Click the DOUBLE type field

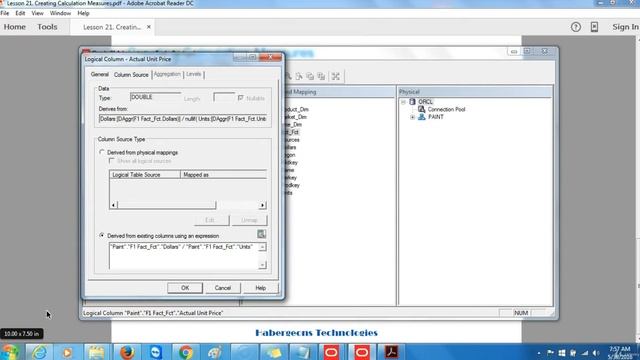(x=156, y=97)
